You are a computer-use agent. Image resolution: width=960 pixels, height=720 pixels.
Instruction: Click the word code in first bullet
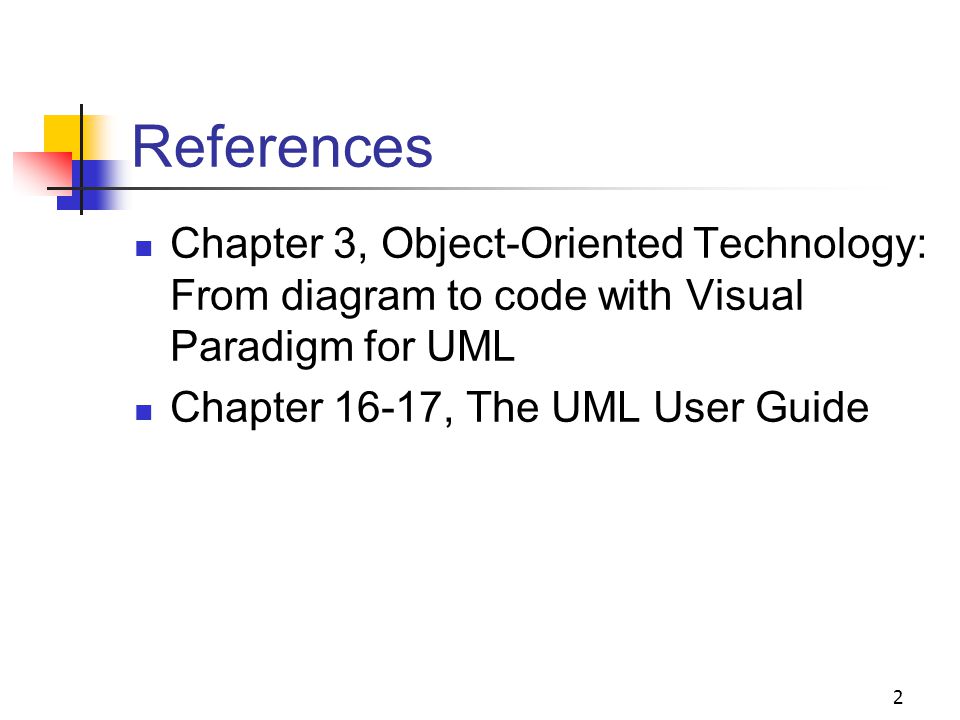(x=539, y=295)
